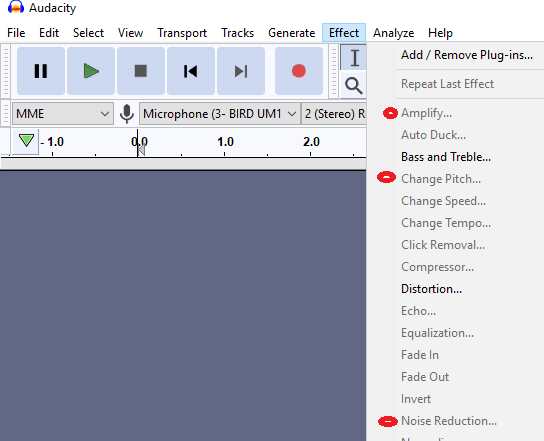
Task: Click the device toolbar drag grabber
Action: pos(6,113)
